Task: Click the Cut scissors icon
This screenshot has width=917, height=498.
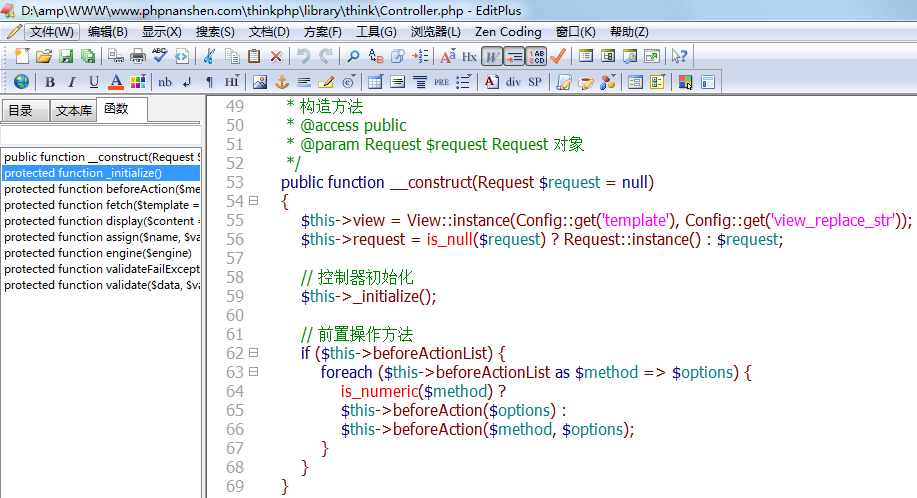Action: 209,56
